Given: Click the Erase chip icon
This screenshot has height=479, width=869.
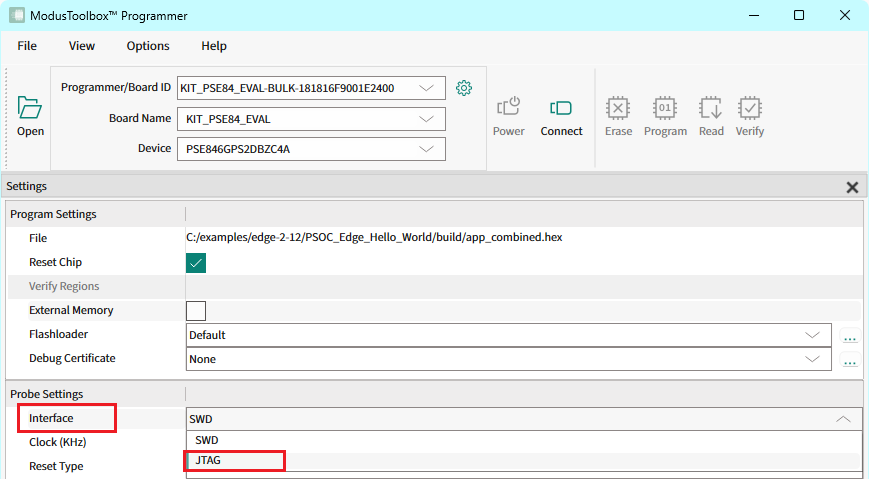Looking at the screenshot, I should [x=618, y=108].
